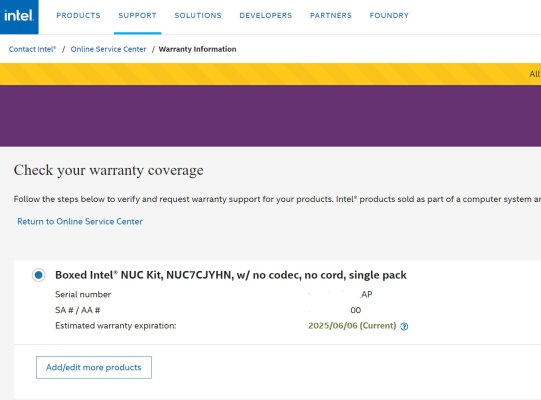Open the Support menu
The image size is (541, 400).
[137, 16]
